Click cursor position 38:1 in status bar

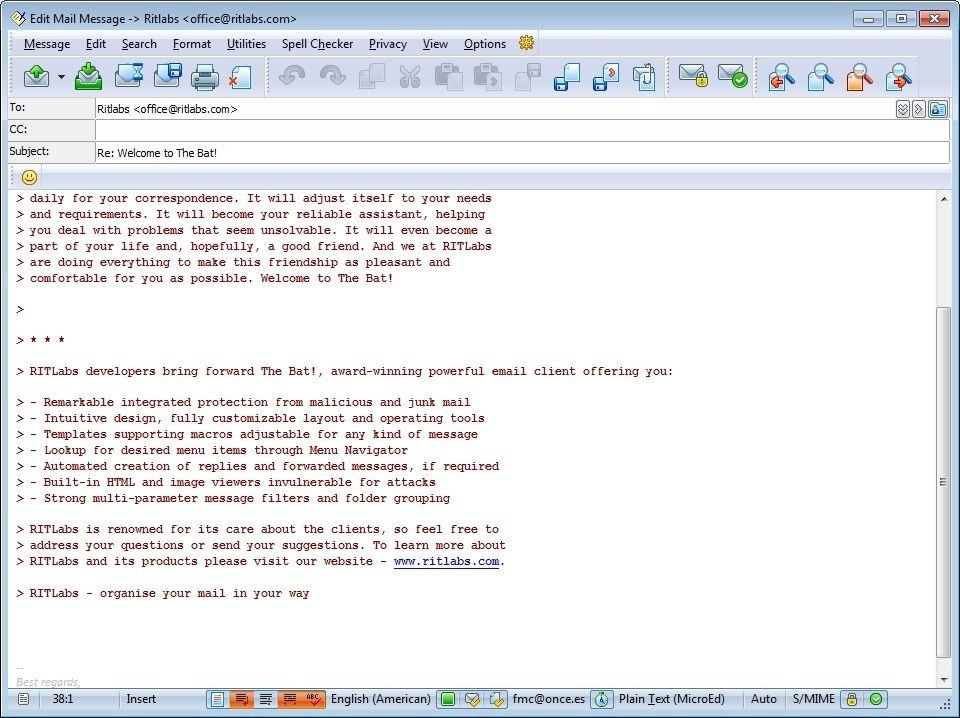(62, 699)
